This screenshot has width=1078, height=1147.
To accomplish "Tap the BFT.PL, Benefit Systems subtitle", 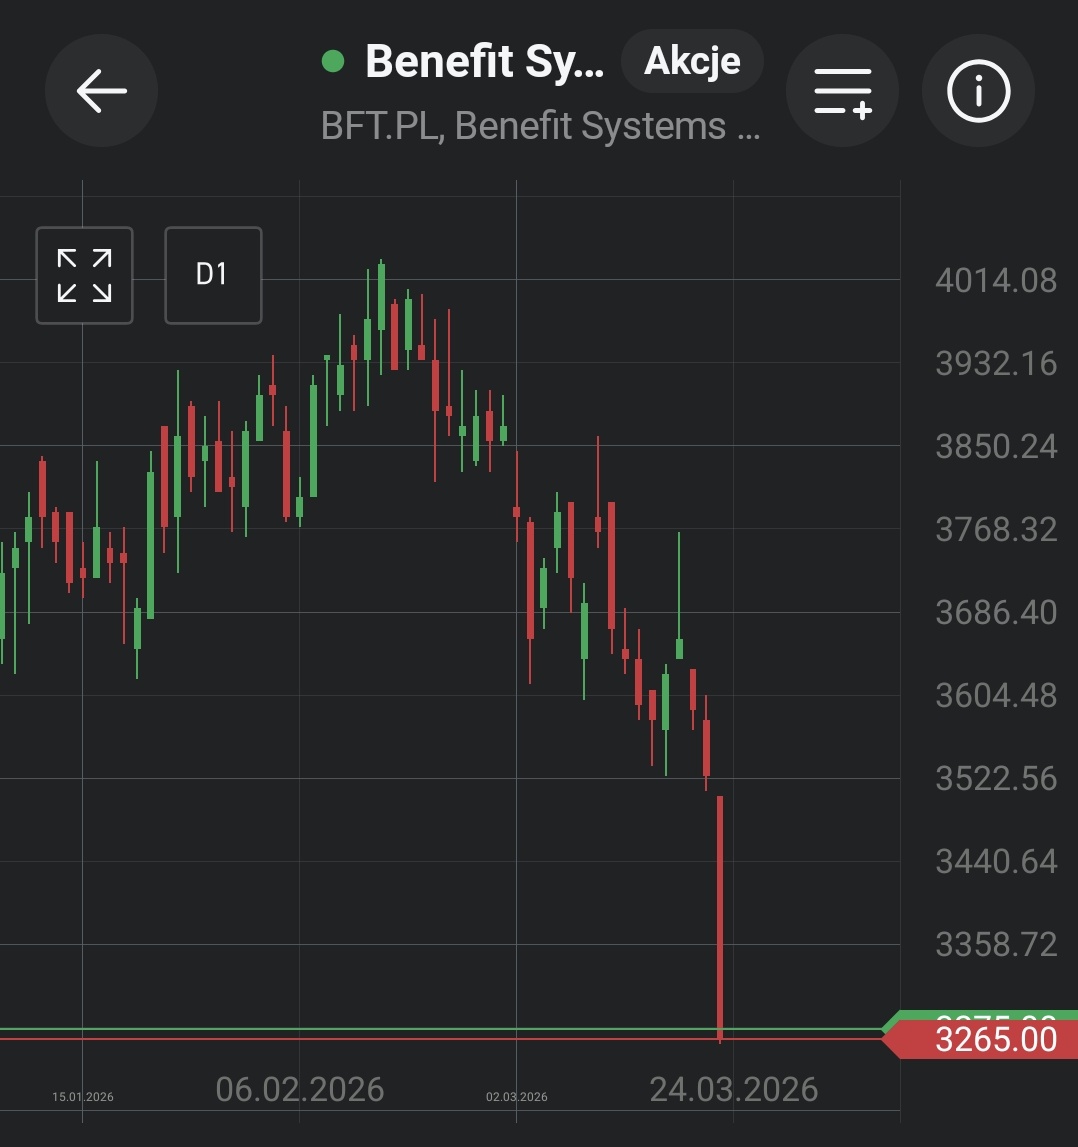I will click(540, 126).
